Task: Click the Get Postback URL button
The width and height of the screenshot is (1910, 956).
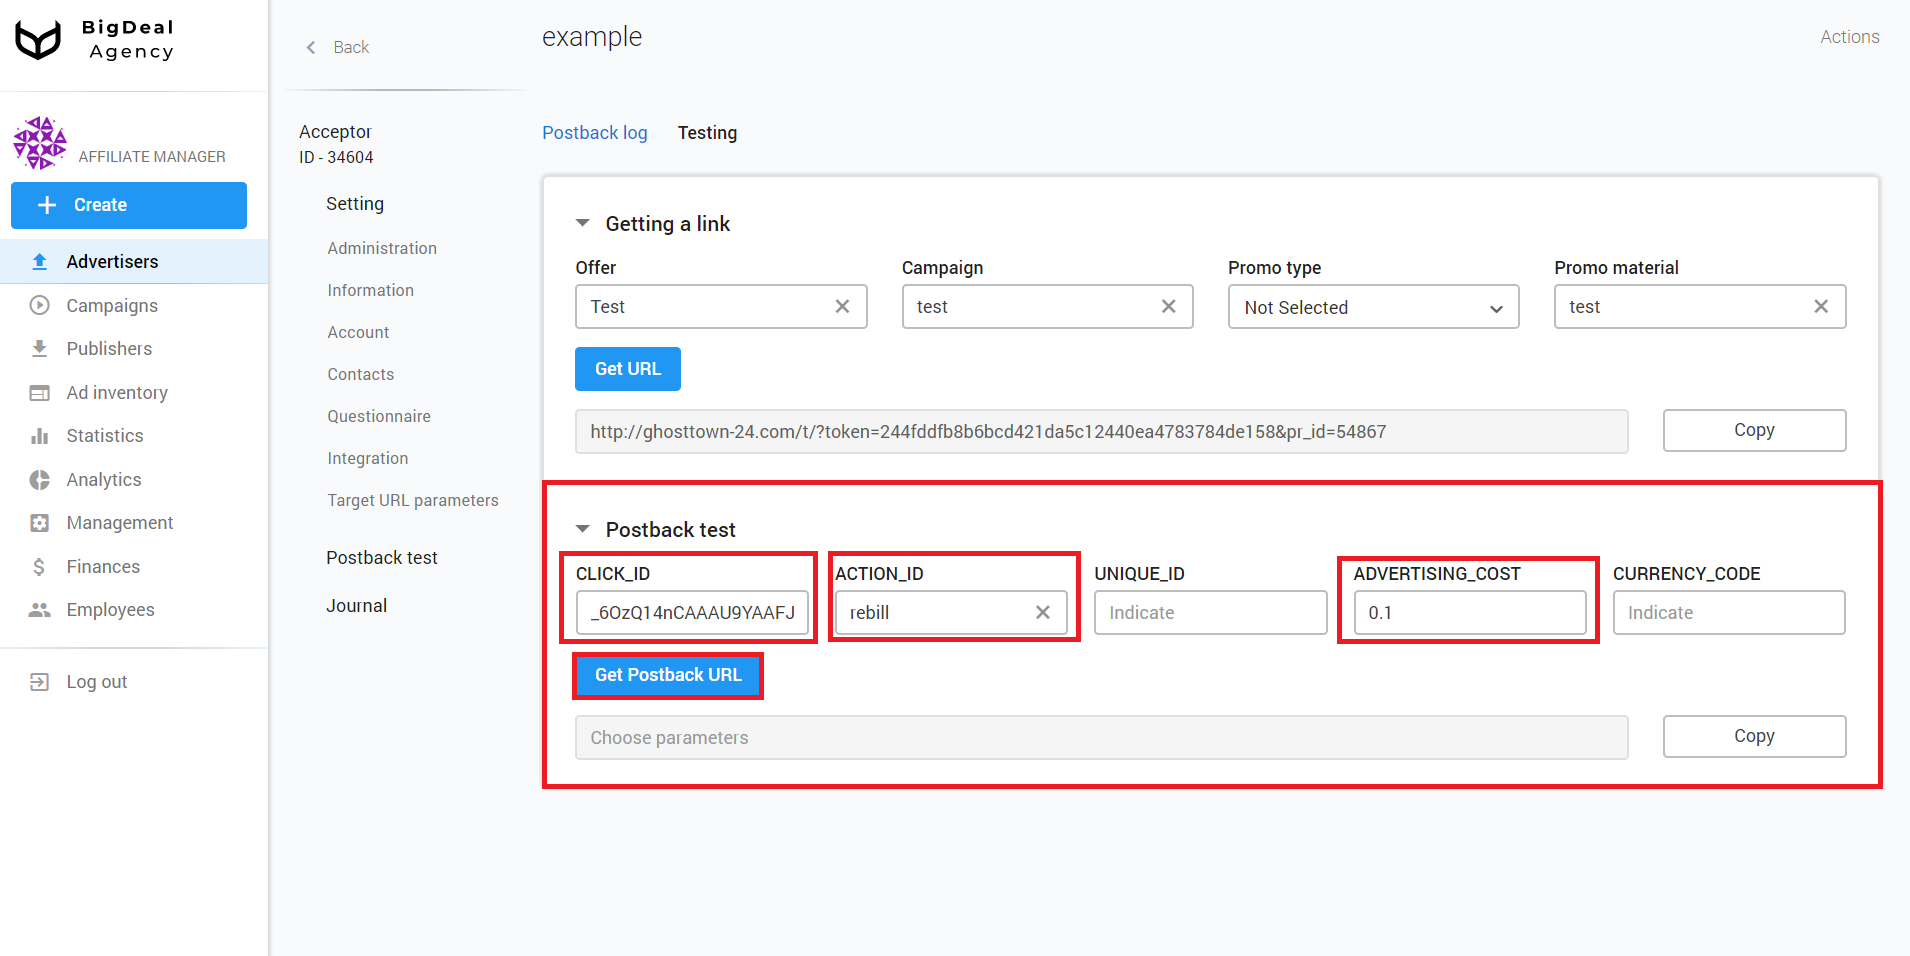Action: point(667,675)
